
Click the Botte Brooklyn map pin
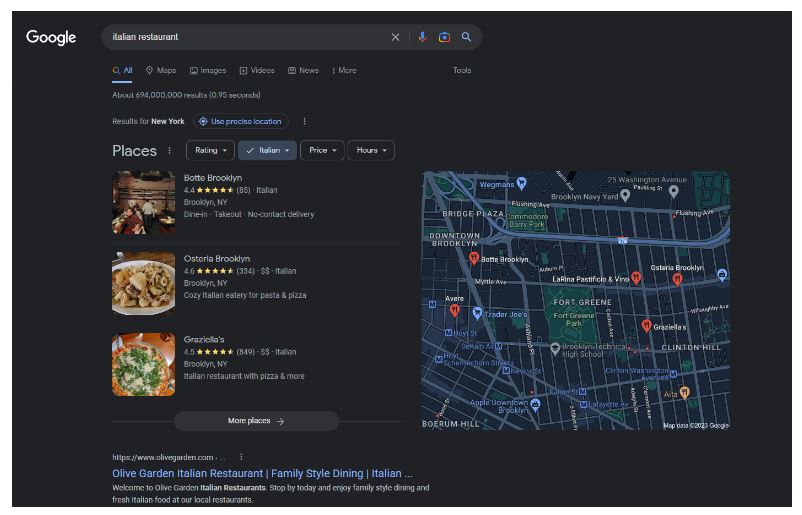tap(473, 258)
